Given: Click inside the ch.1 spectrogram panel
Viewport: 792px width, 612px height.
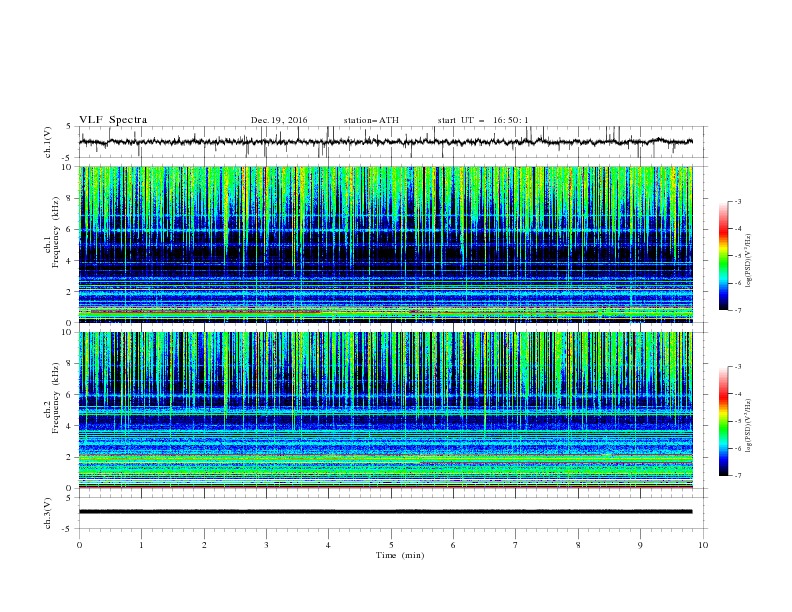Looking at the screenshot, I should click(x=385, y=244).
